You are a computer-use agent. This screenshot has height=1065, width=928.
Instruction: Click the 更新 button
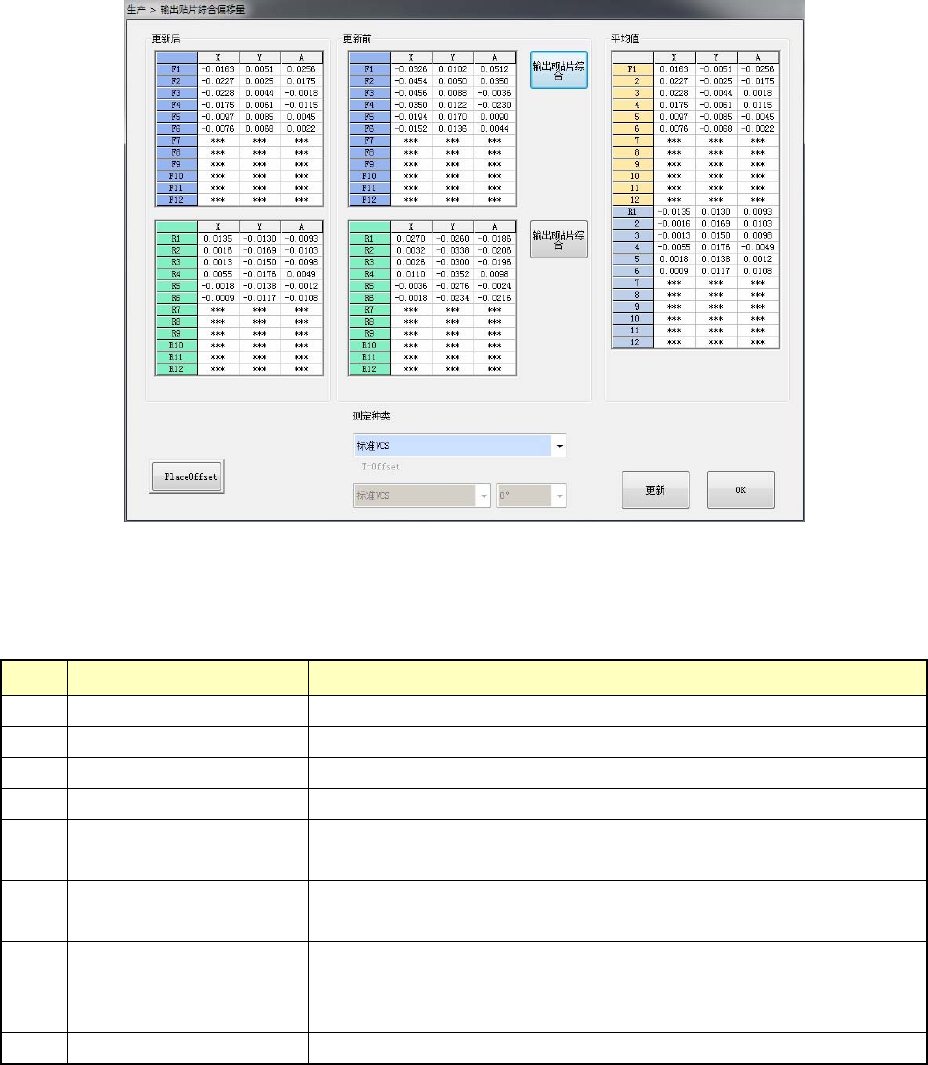(x=656, y=490)
